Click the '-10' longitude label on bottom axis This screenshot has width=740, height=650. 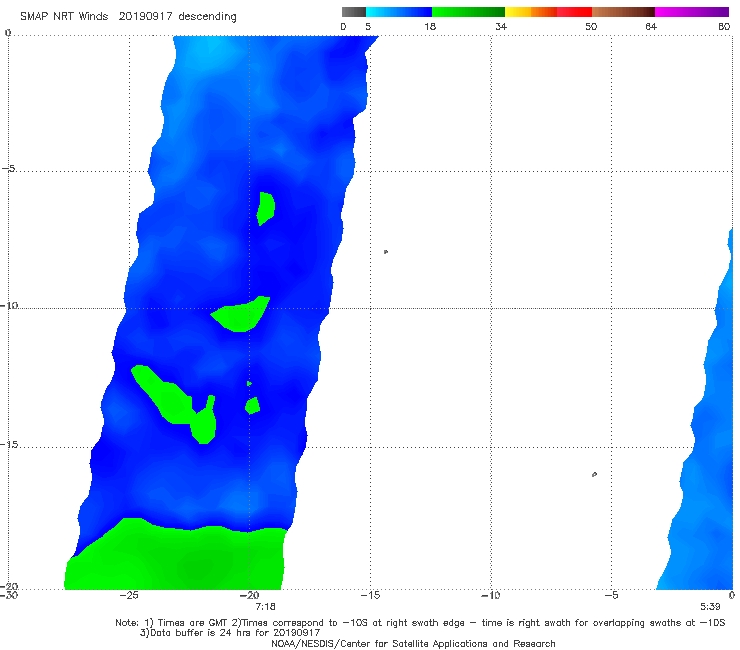(x=490, y=595)
